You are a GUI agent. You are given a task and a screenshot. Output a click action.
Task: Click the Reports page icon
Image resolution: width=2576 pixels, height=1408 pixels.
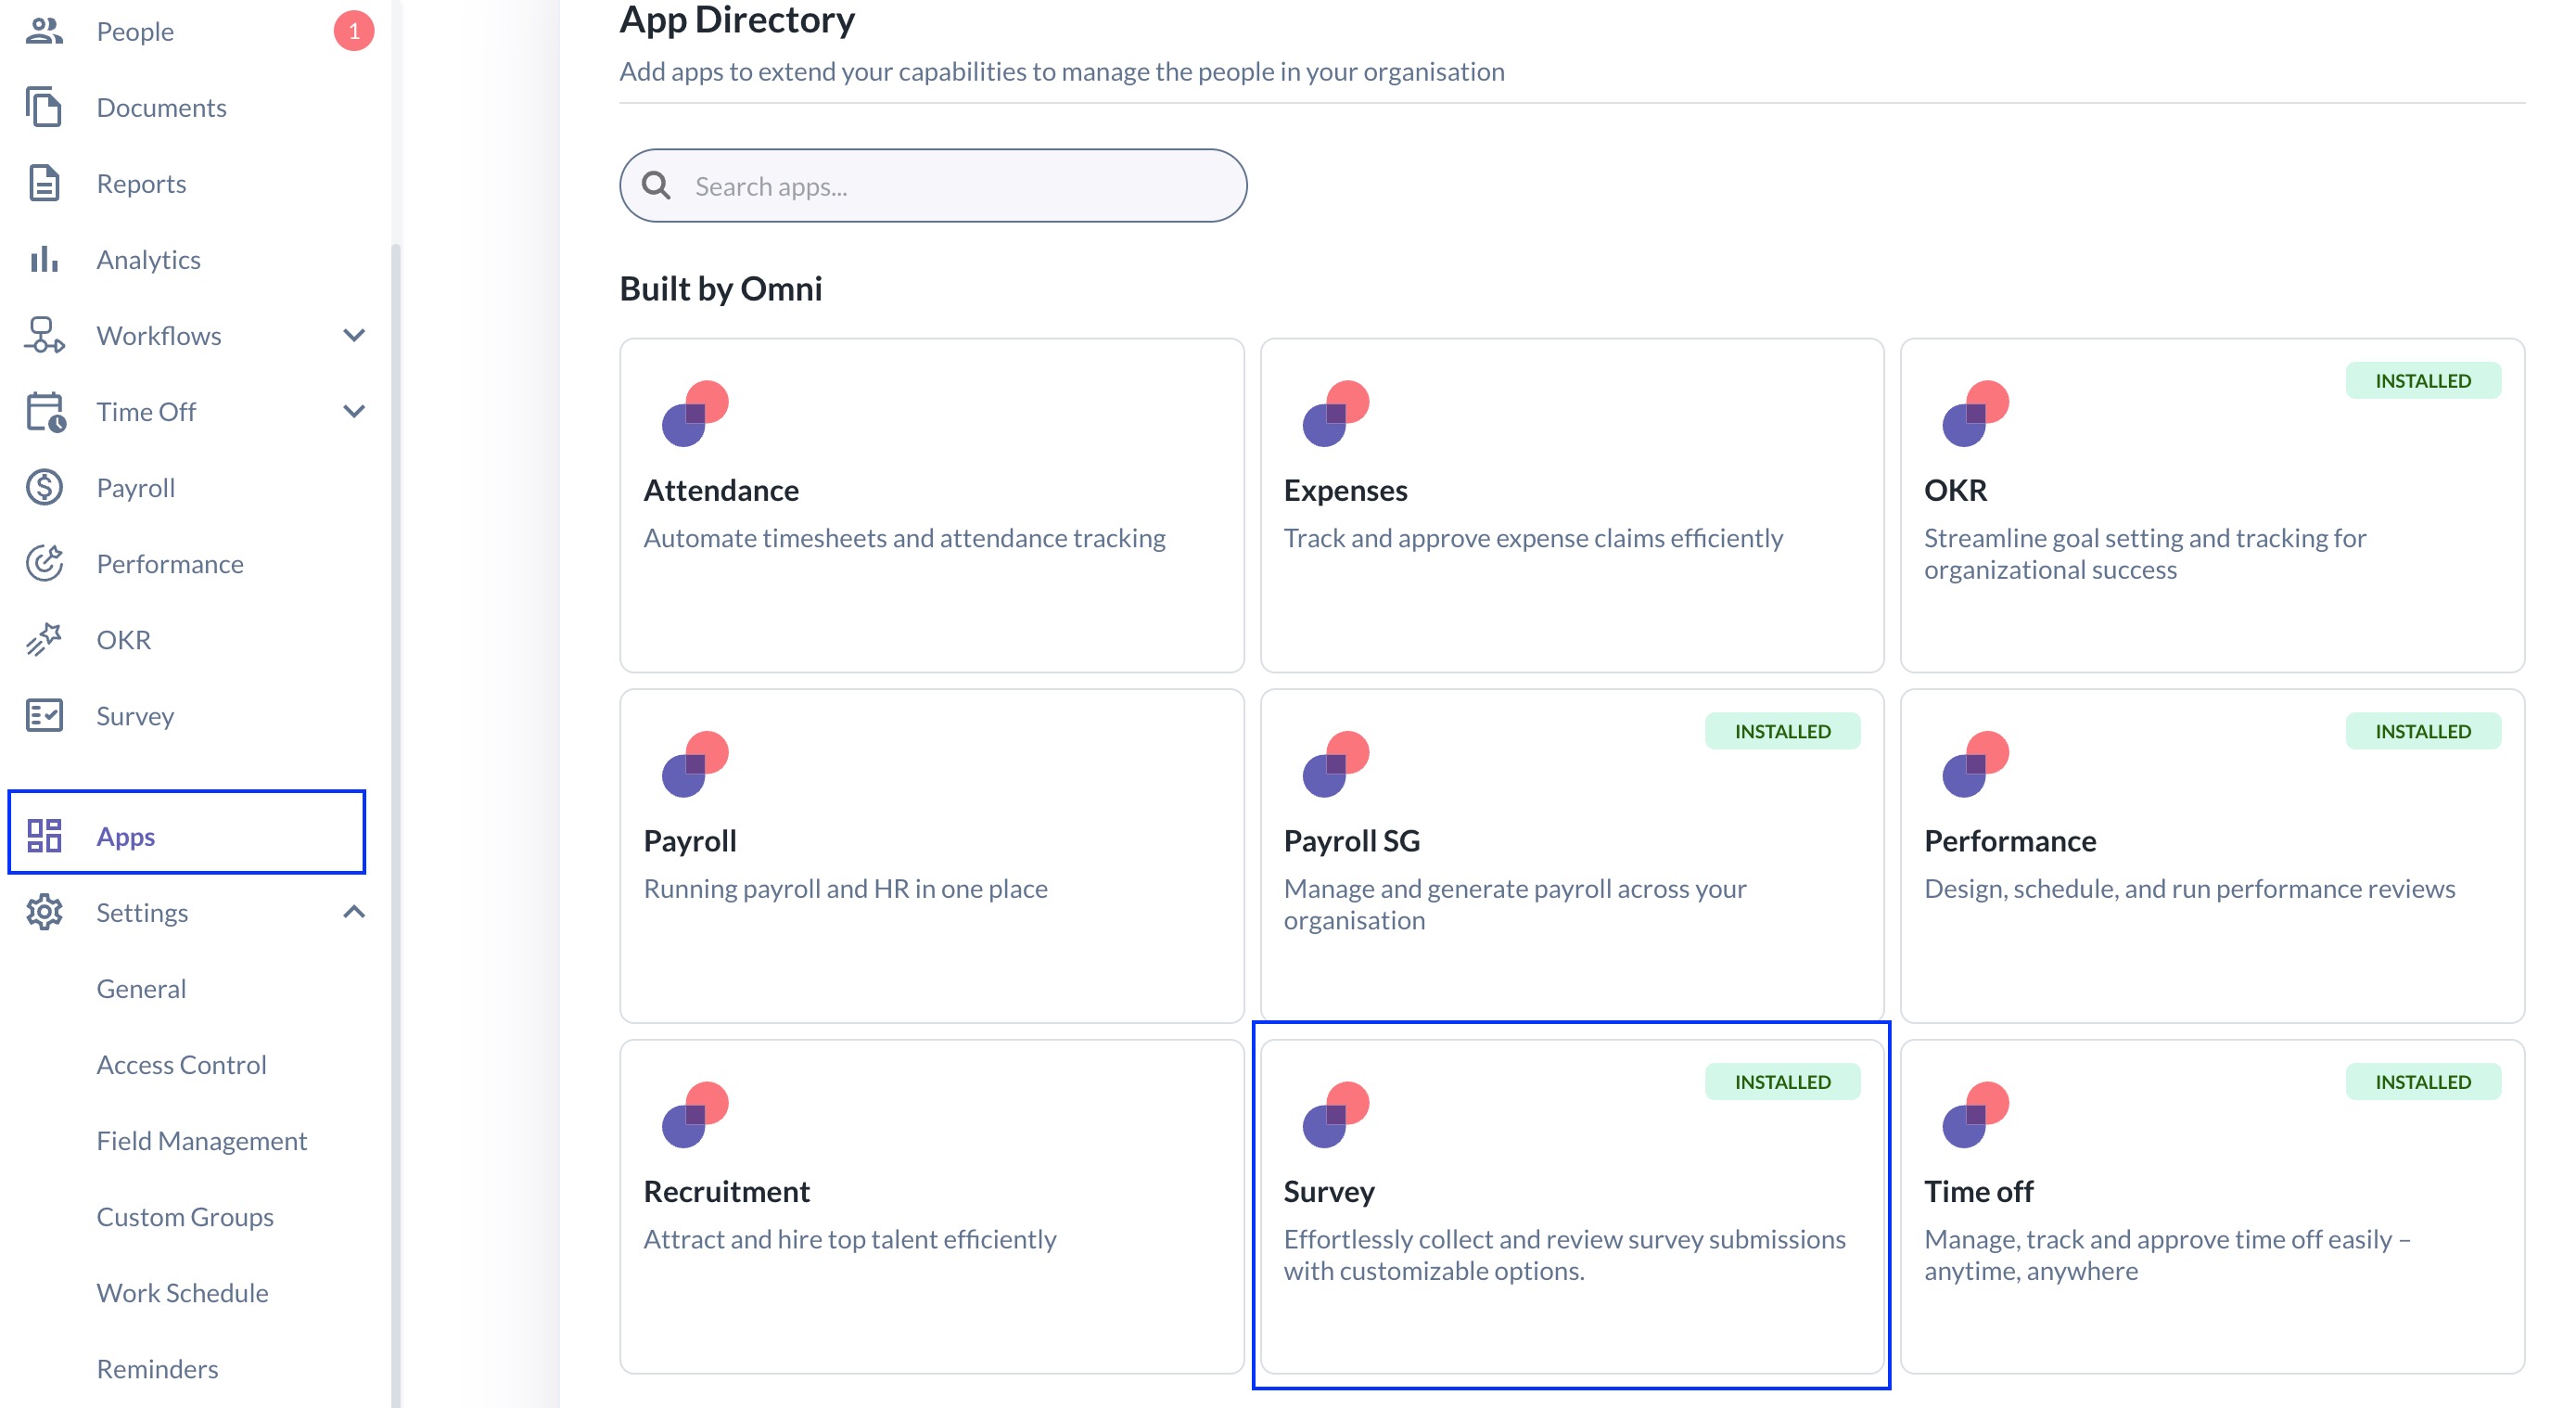click(44, 183)
